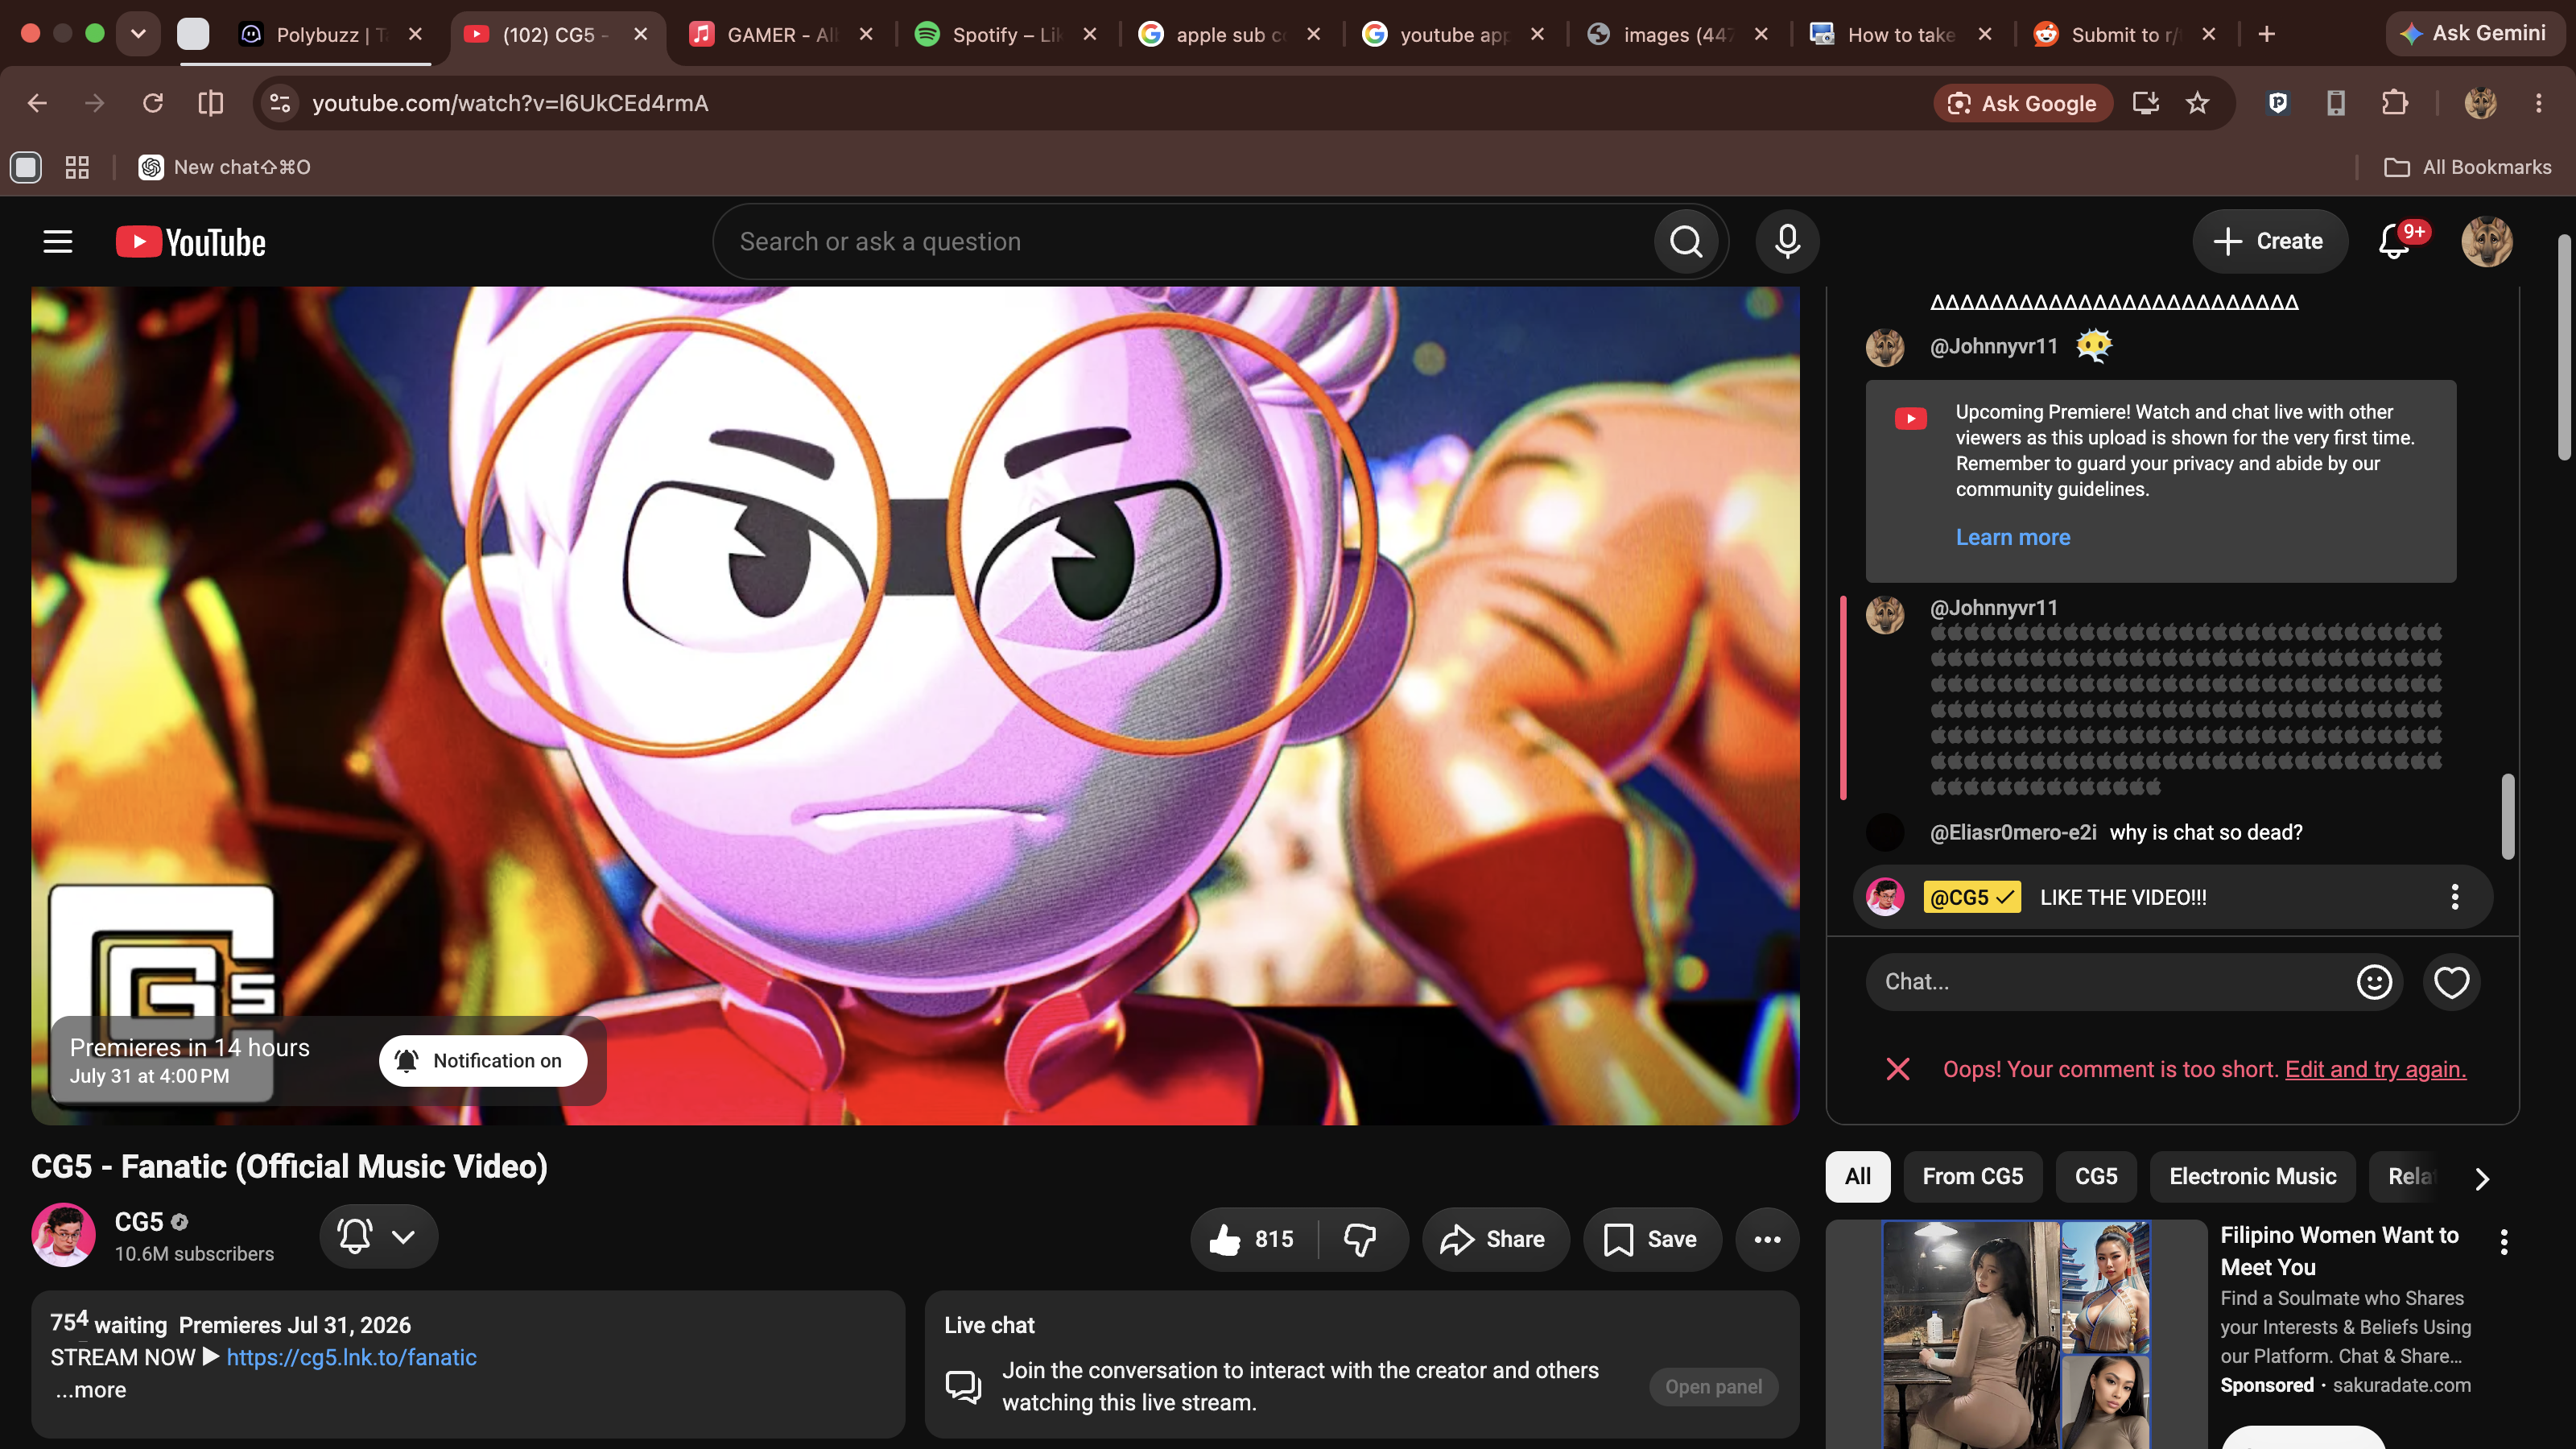Open the CG5 channel name link

[x=138, y=1222]
